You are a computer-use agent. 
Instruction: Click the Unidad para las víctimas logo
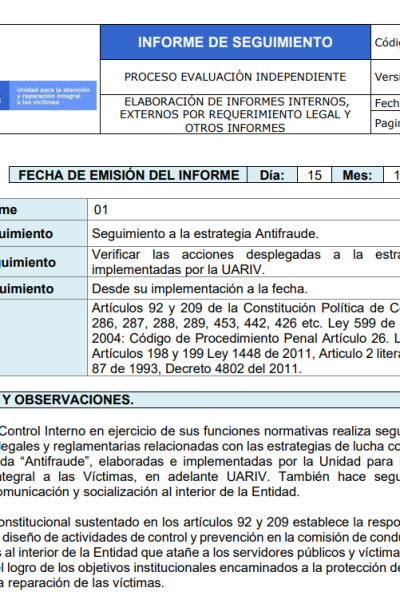click(x=48, y=96)
